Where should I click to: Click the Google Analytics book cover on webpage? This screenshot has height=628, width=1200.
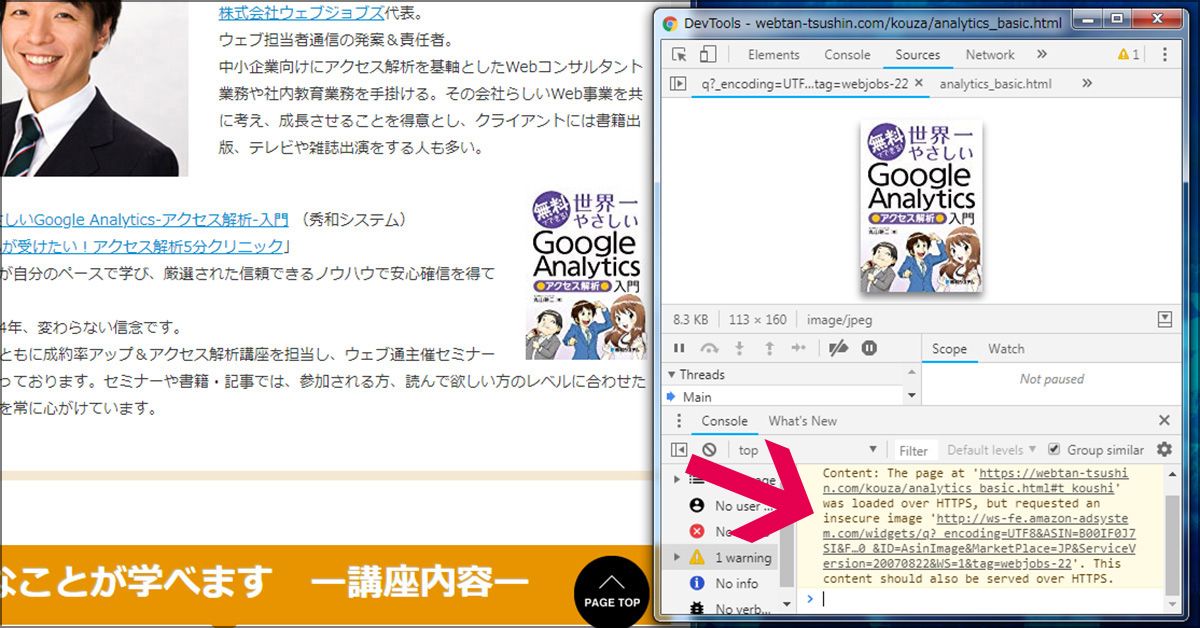[x=585, y=275]
